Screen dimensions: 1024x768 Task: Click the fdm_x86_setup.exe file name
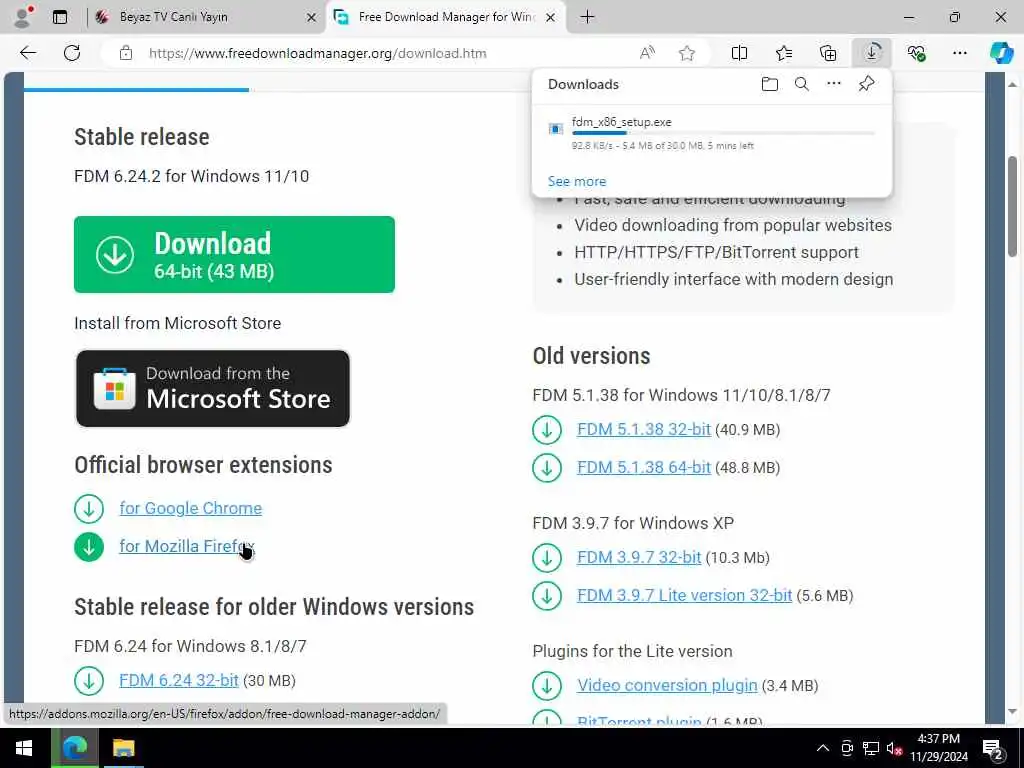tap(622, 121)
